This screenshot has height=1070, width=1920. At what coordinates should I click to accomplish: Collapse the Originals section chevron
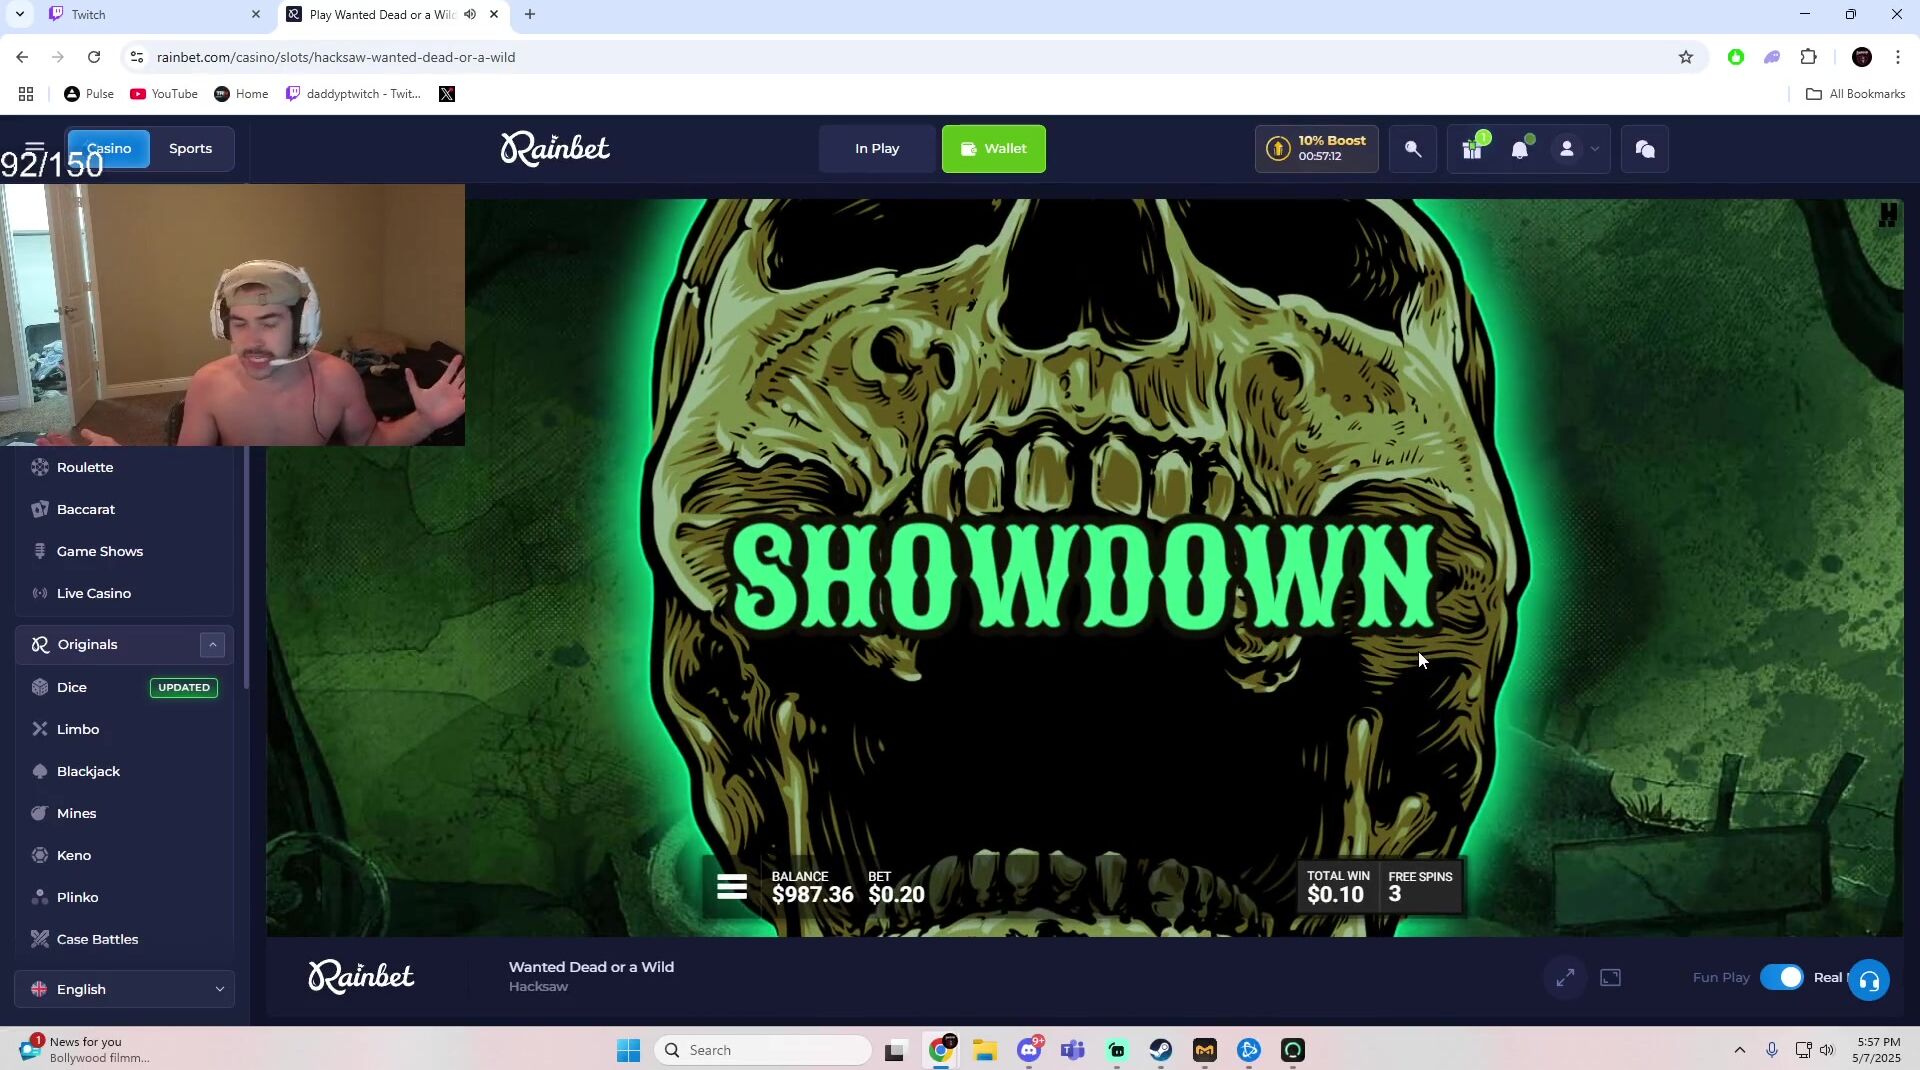[212, 645]
